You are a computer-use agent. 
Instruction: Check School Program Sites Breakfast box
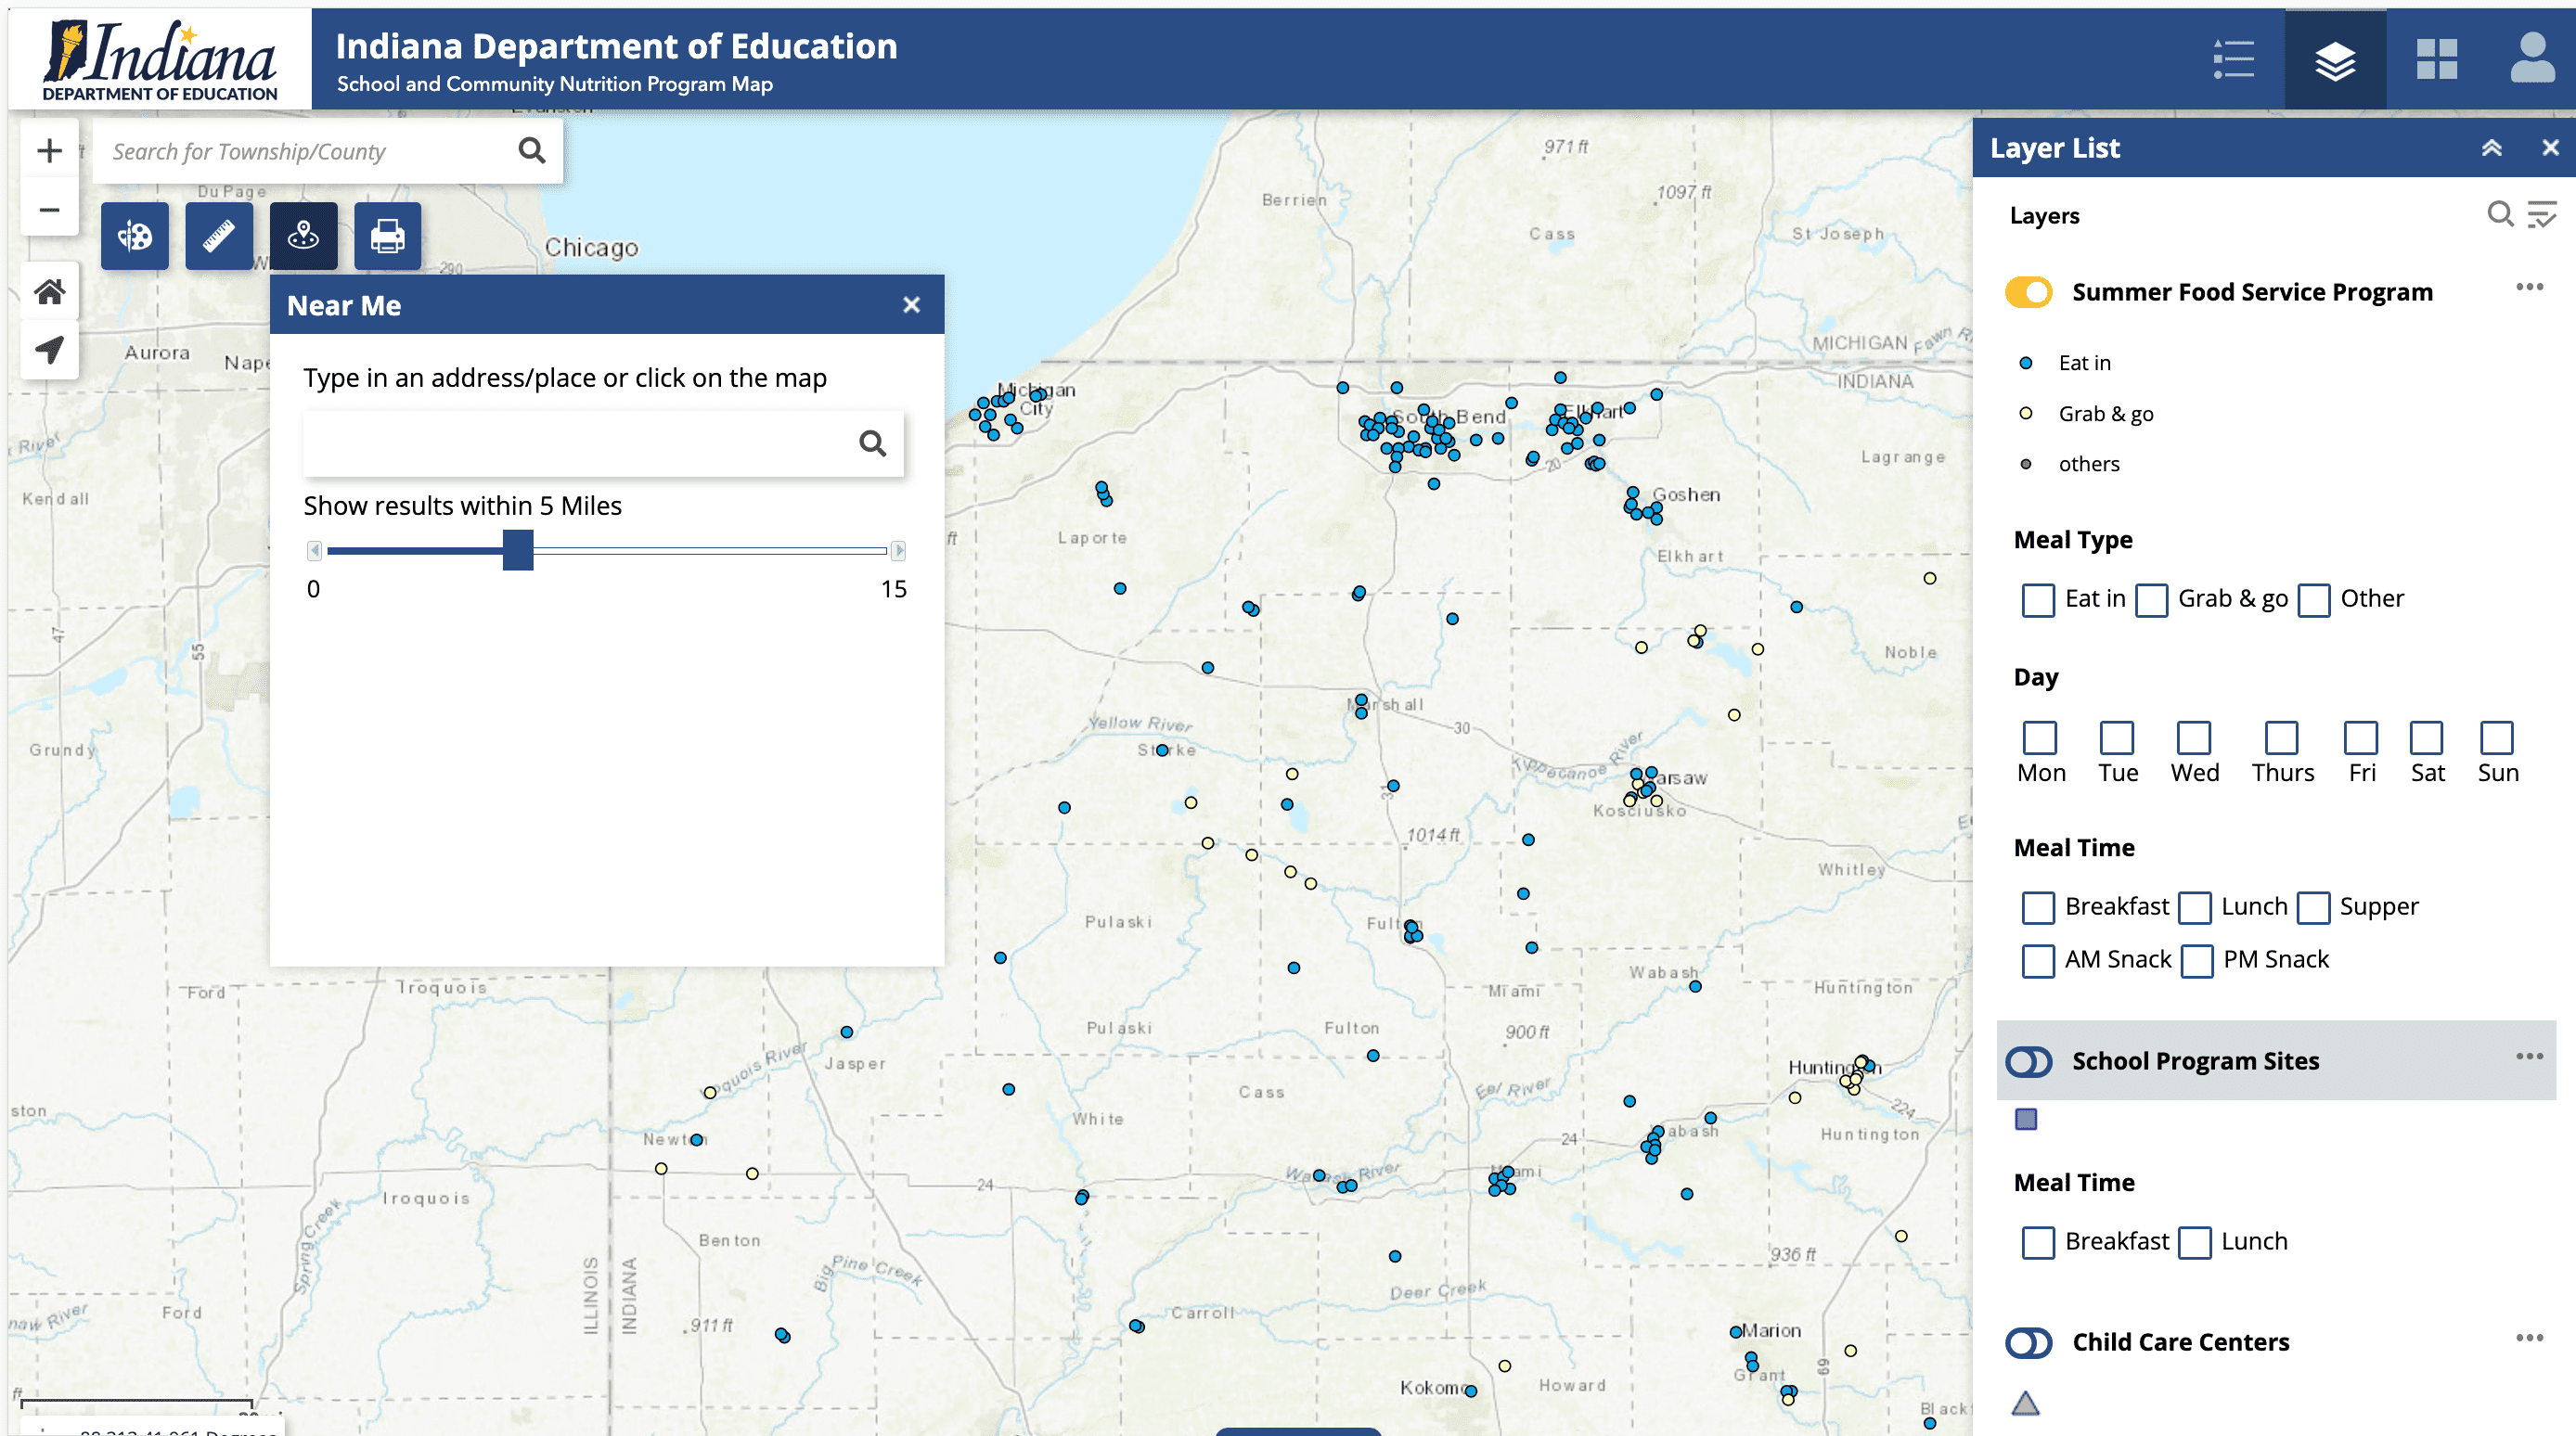point(2038,1243)
